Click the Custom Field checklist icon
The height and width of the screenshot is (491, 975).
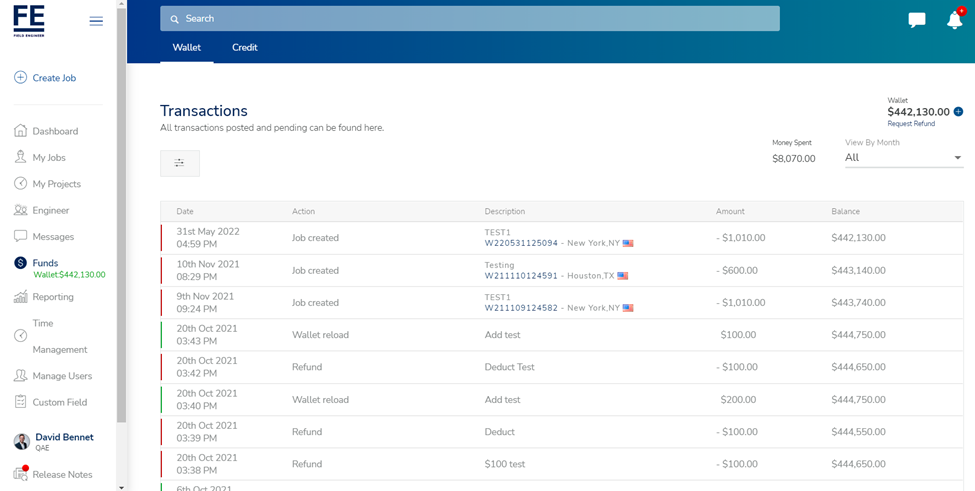(x=21, y=402)
